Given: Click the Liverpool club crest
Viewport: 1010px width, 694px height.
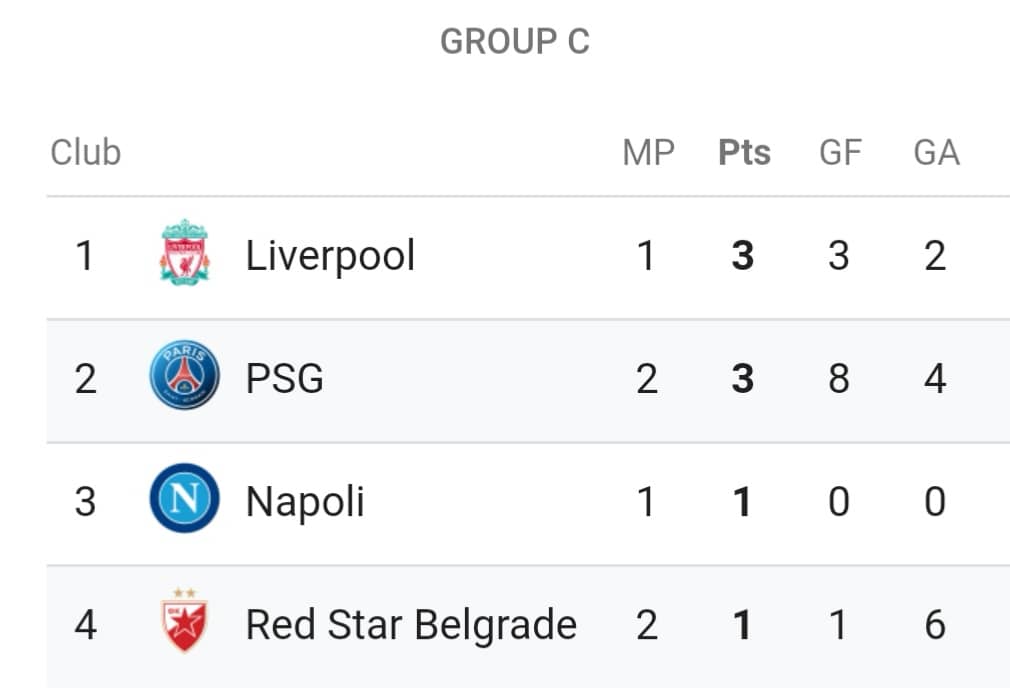Looking at the screenshot, I should coord(185,253).
